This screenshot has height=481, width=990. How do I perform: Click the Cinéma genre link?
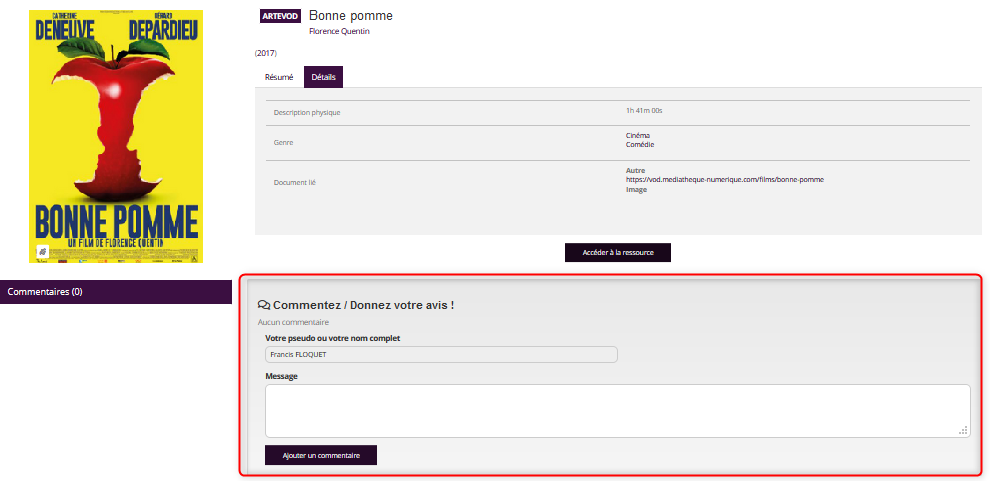click(638, 135)
